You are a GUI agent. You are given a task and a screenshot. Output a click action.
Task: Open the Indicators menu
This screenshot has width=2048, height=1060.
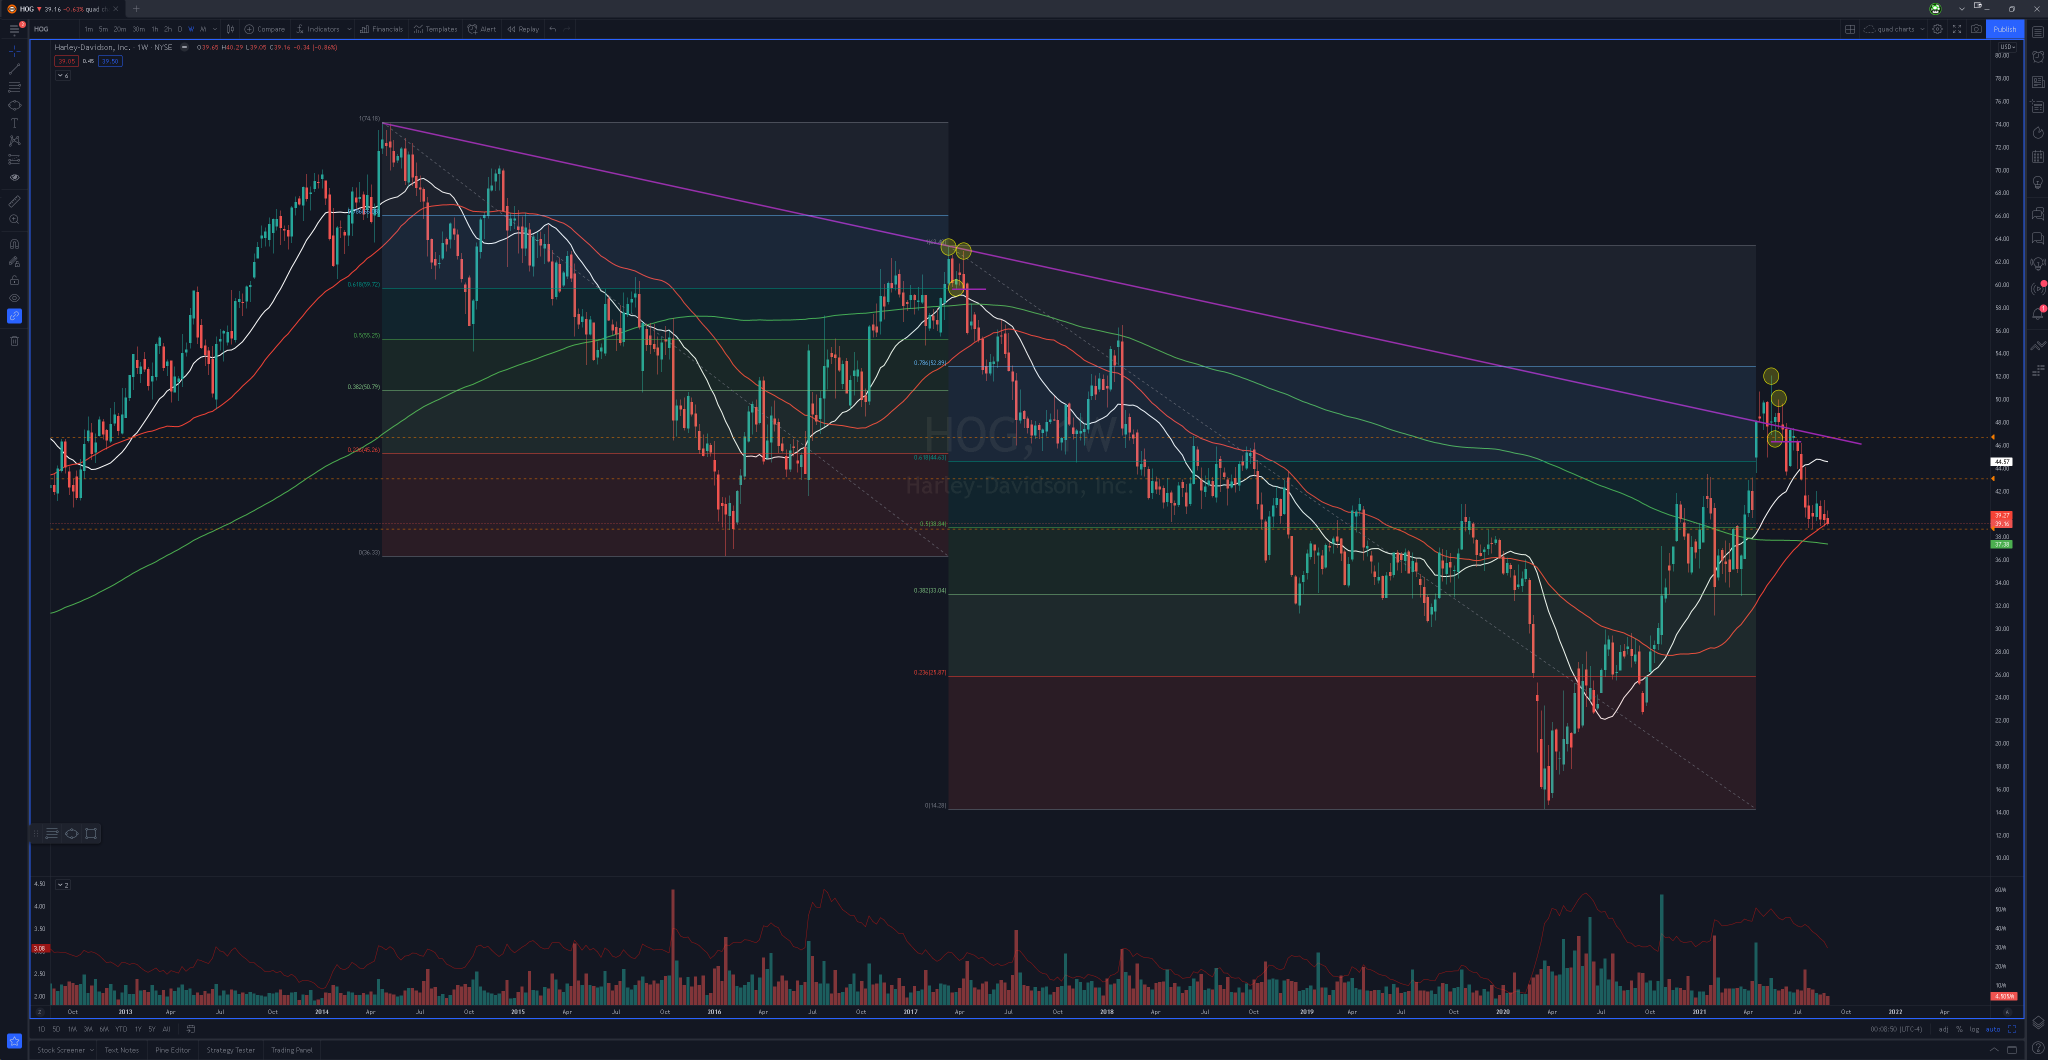tap(318, 29)
